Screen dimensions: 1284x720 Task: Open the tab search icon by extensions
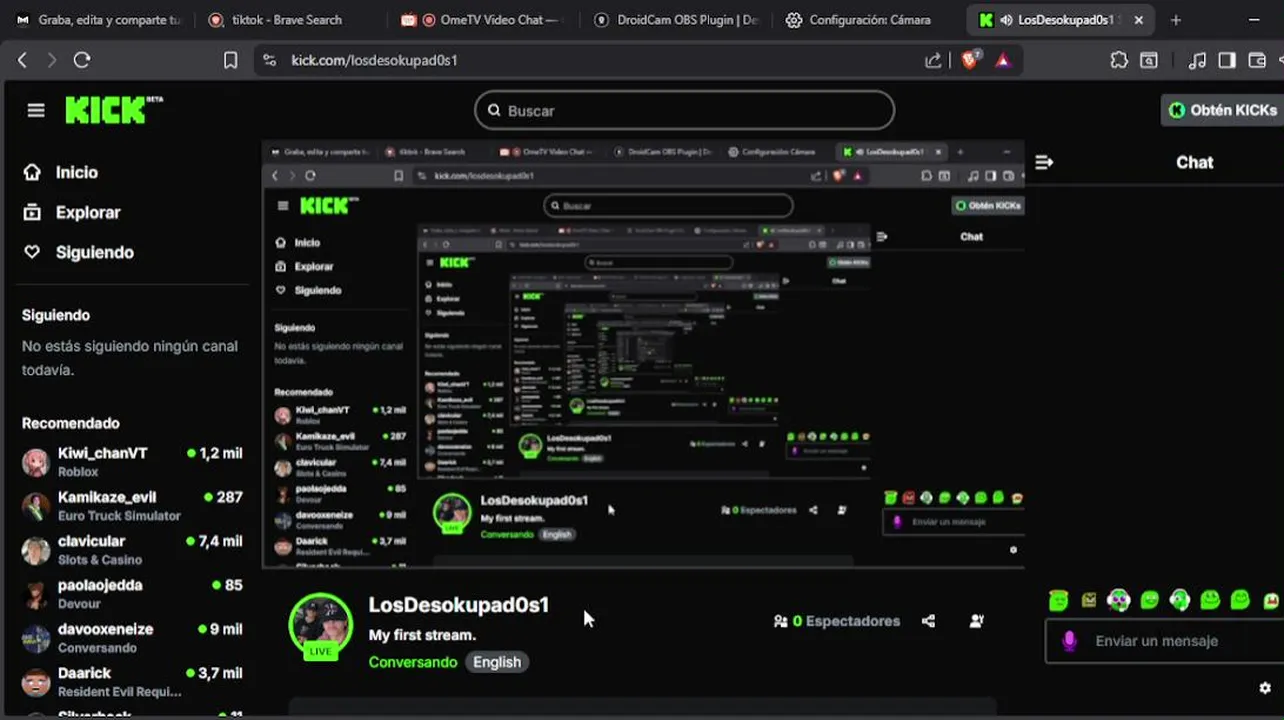pos(1149,60)
